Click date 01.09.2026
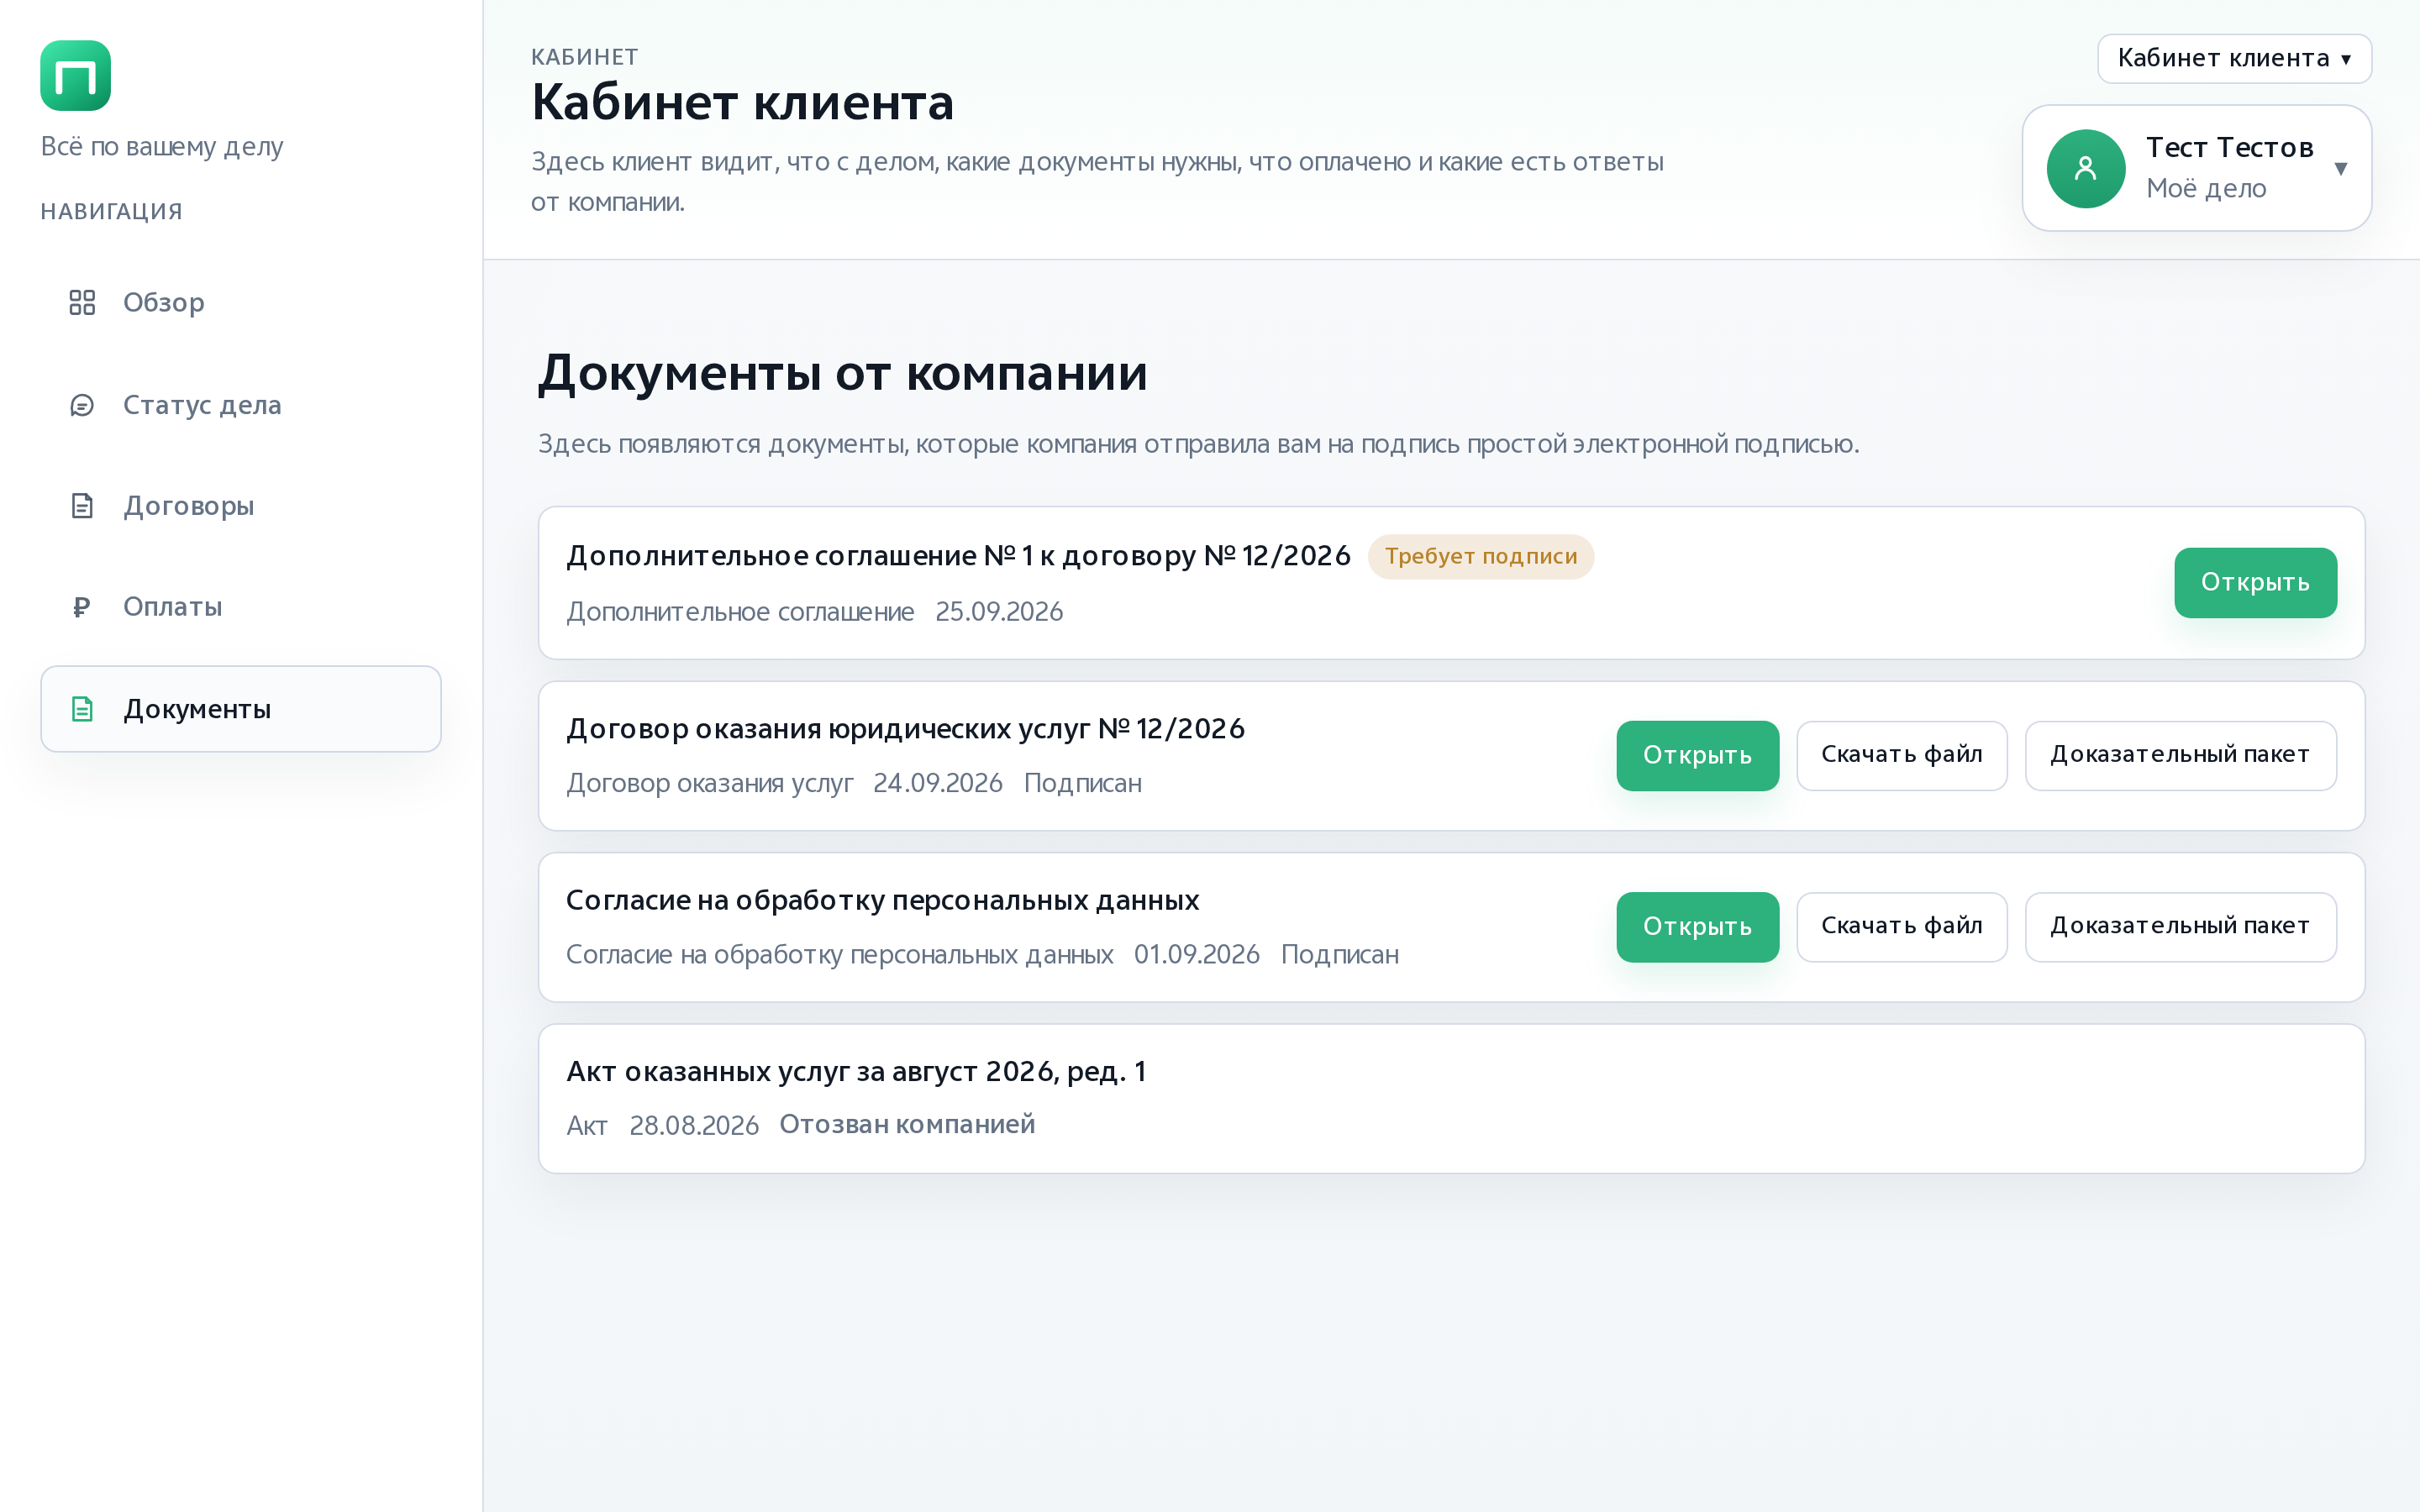The width and height of the screenshot is (2420, 1512). pyautogui.click(x=1197, y=955)
